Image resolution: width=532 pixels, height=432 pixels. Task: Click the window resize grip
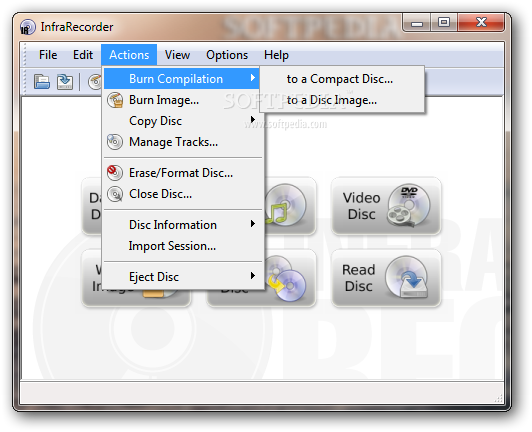[x=498, y=398]
